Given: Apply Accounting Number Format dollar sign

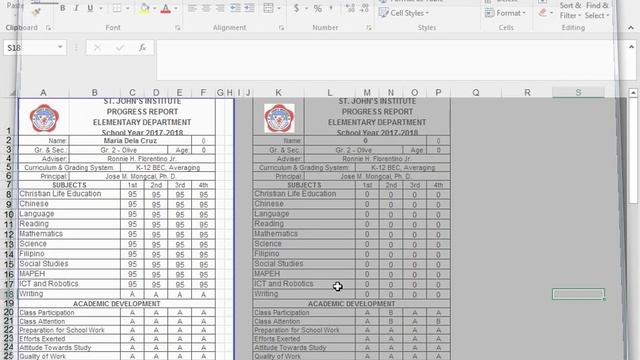Looking at the screenshot, I should click(x=296, y=8).
